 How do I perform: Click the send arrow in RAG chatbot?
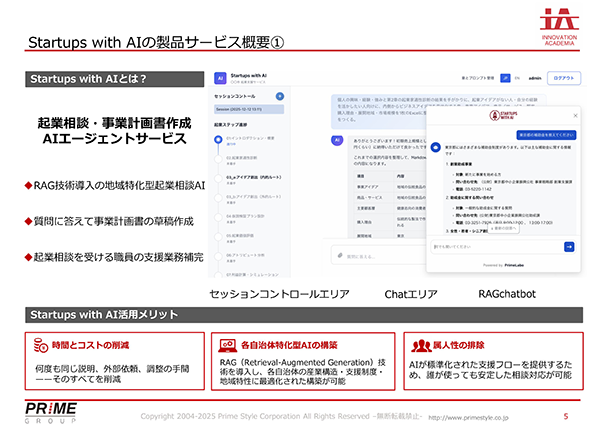[569, 246]
